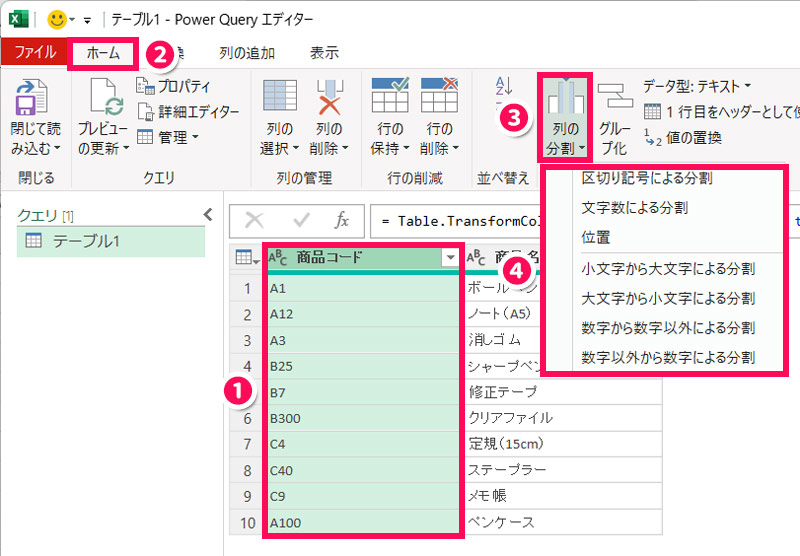Open the 詳細エディター
This screenshot has height=556, width=800.
[x=188, y=111]
